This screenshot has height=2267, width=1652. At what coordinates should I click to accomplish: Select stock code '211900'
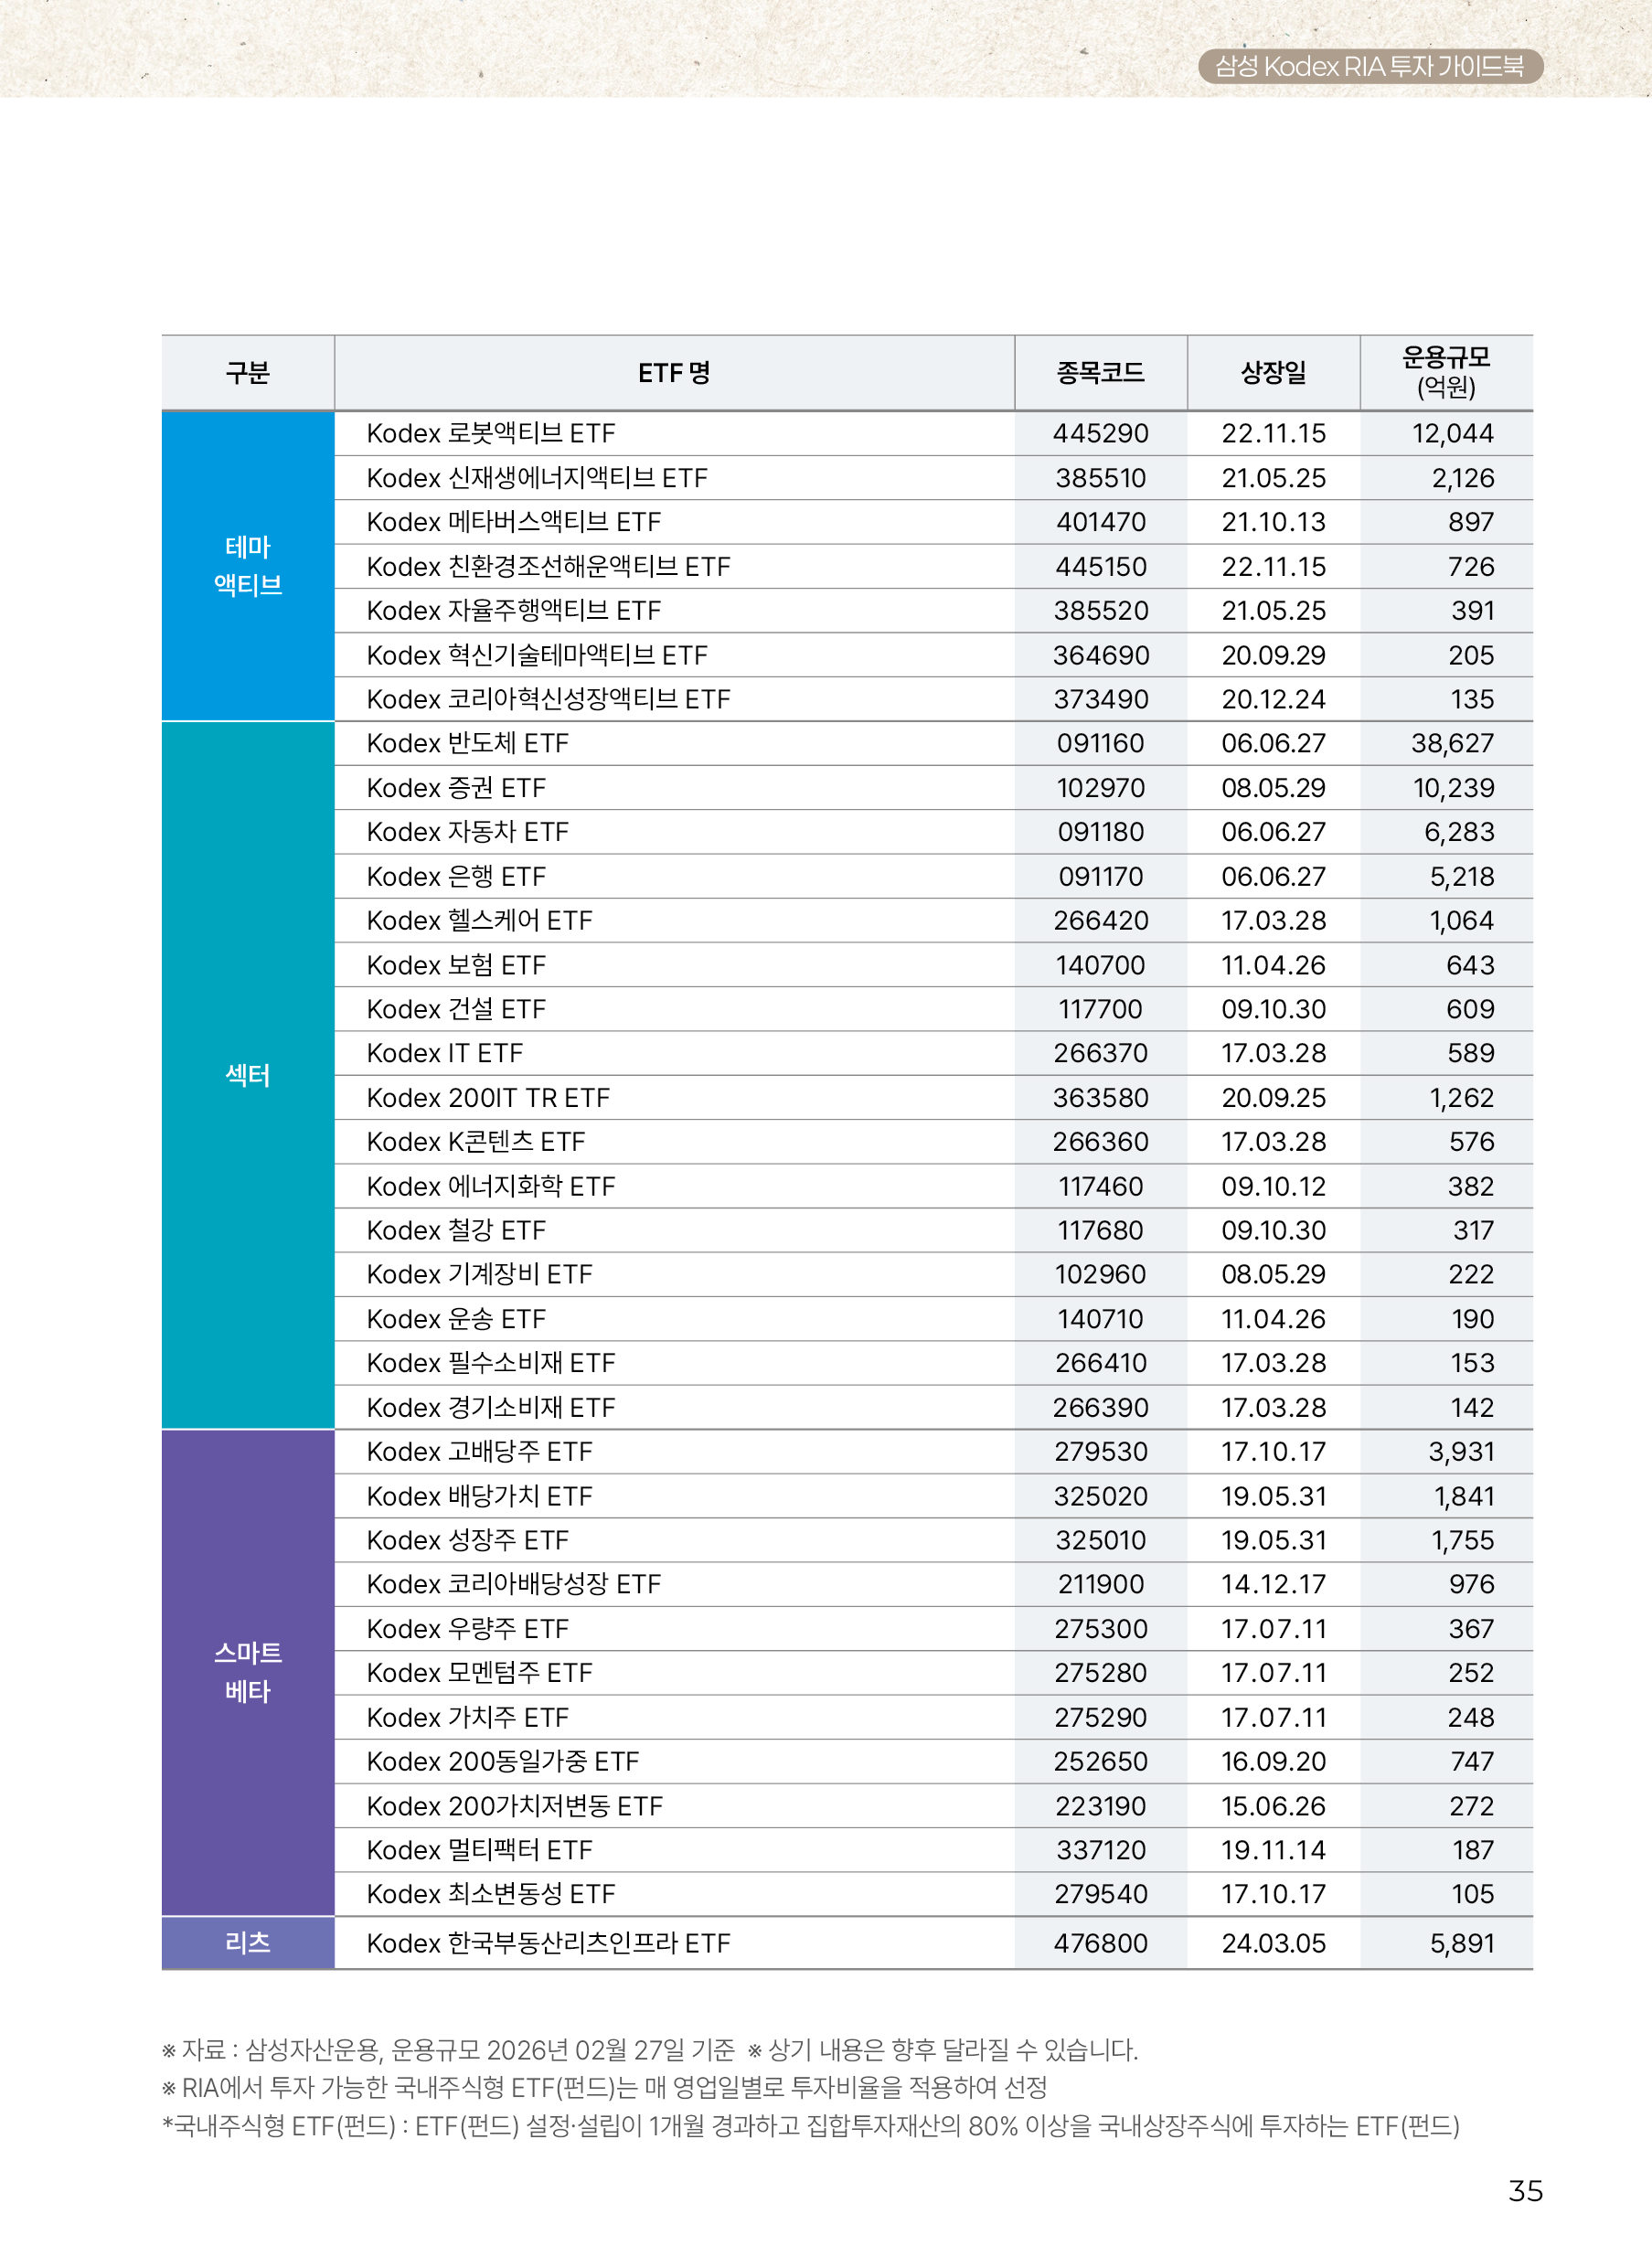(1100, 1585)
